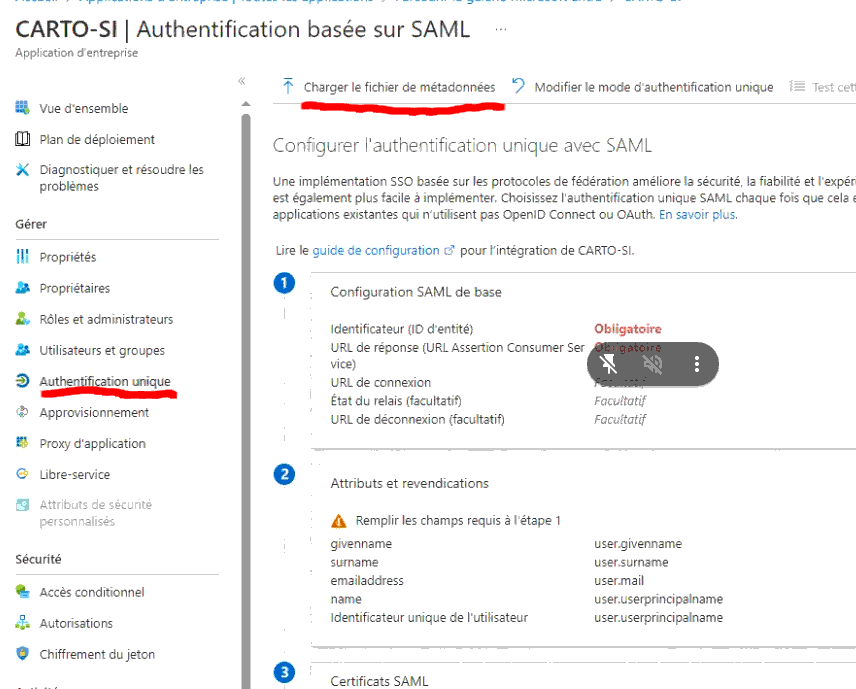This screenshot has height=689, width=856.
Task: Click the Approvisionnement sync icon
Action: (22, 412)
